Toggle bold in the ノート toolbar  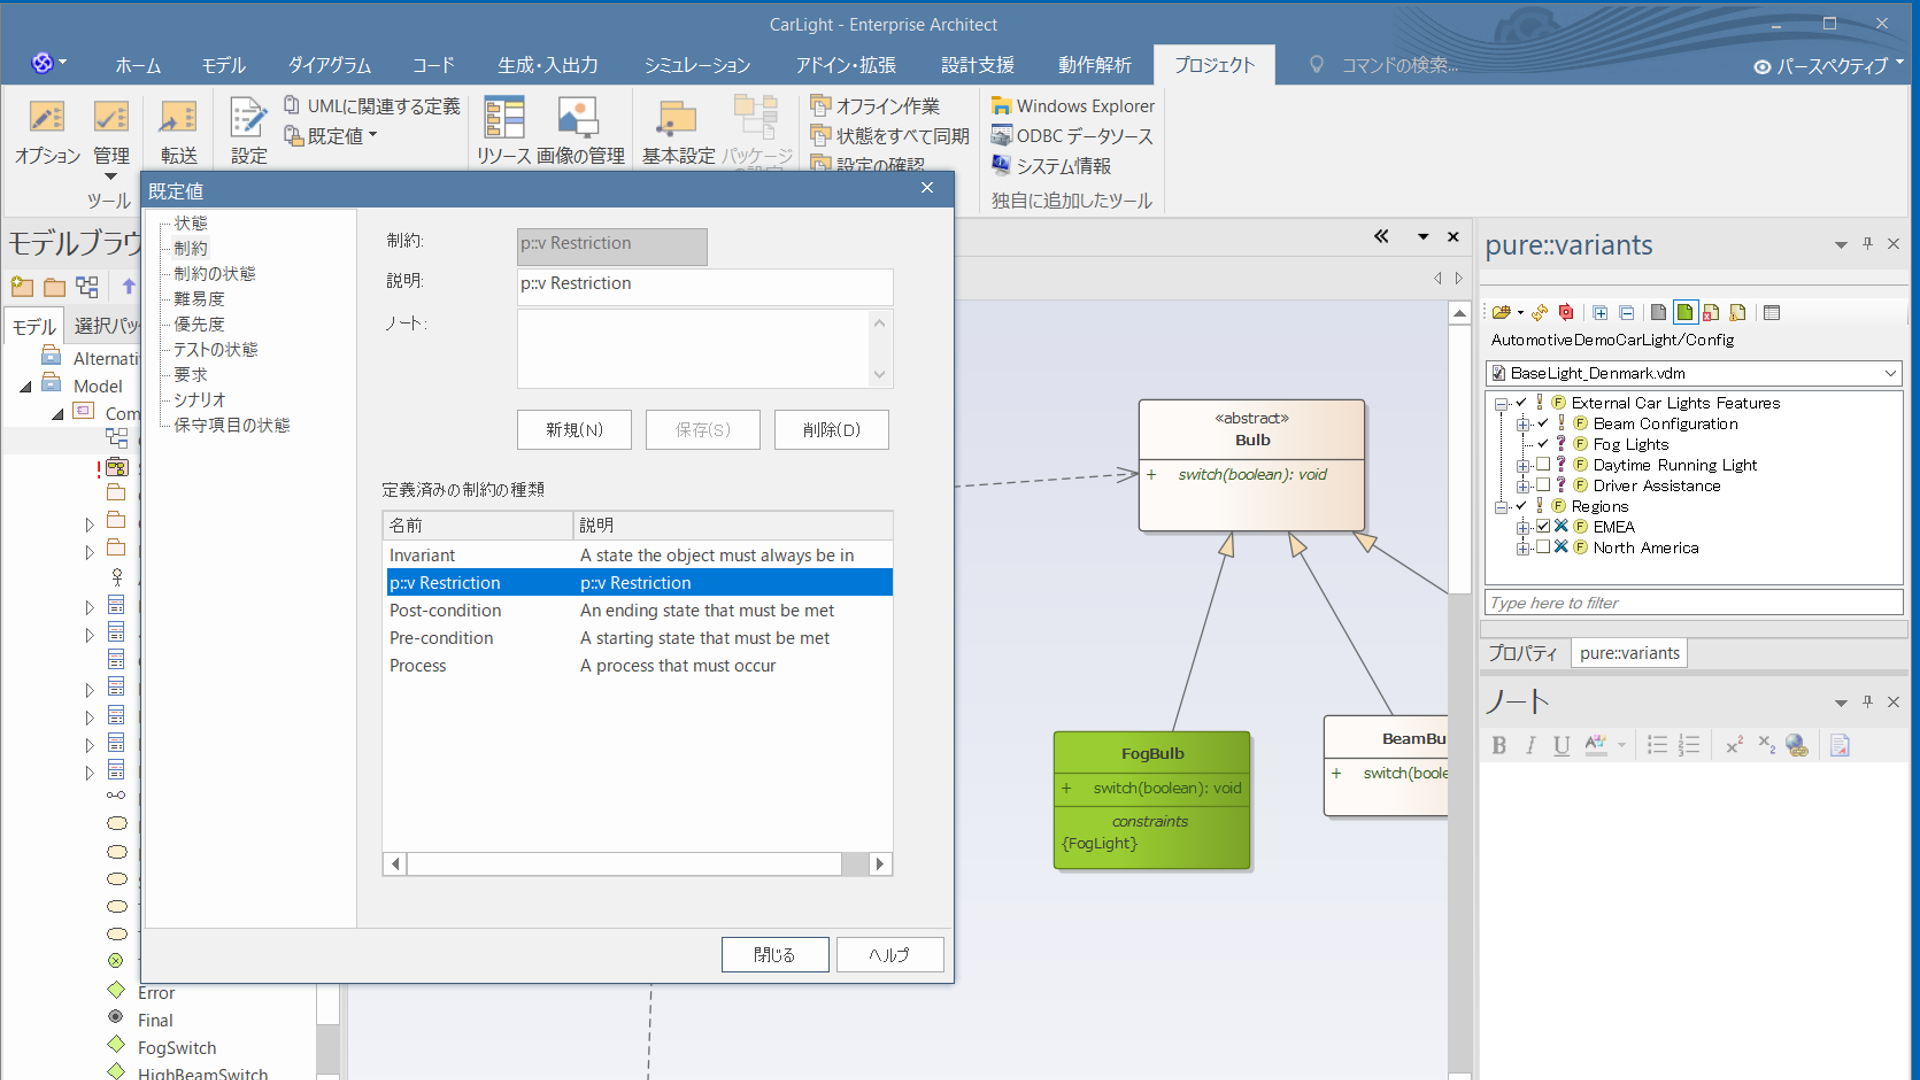tap(1499, 746)
